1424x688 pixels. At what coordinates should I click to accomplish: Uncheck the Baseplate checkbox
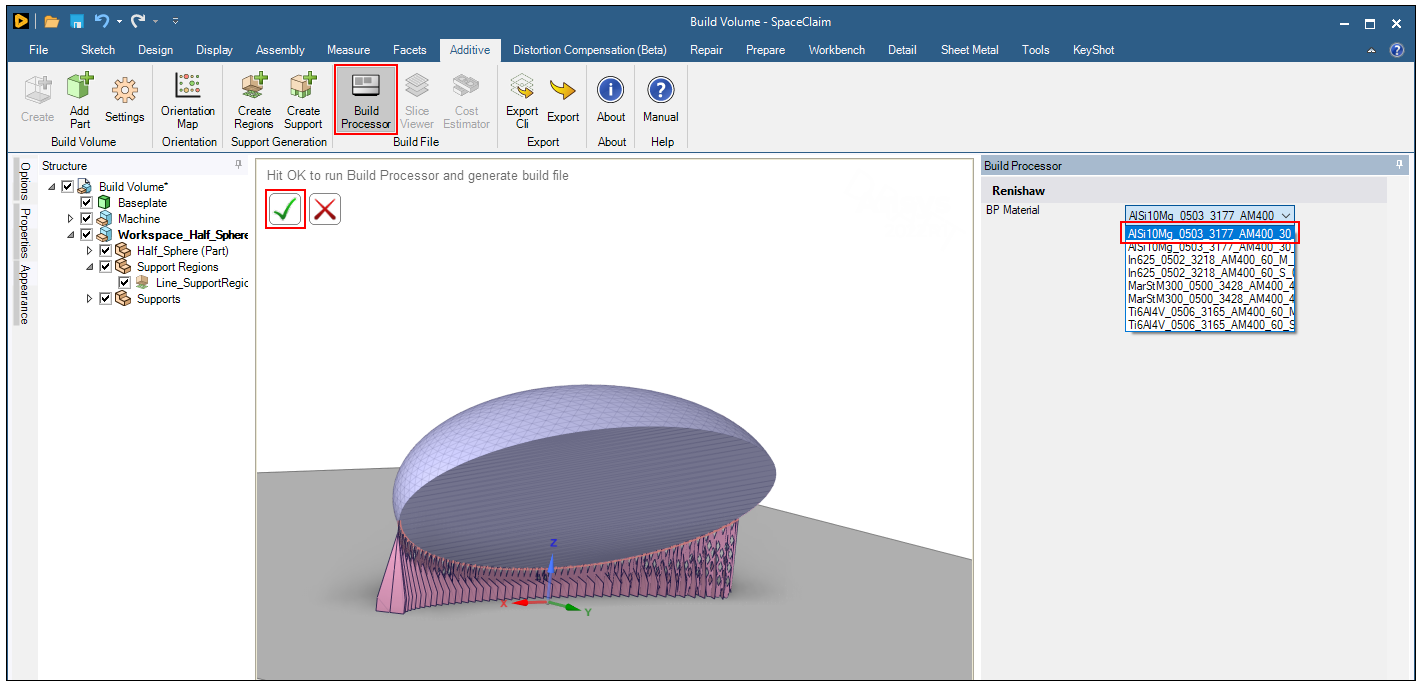86,202
